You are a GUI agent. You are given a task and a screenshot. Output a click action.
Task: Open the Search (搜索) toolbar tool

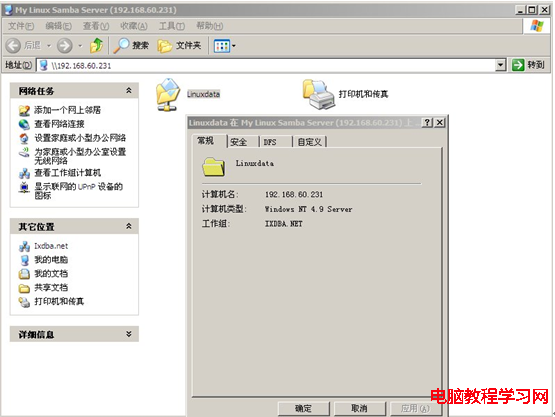click(x=131, y=46)
